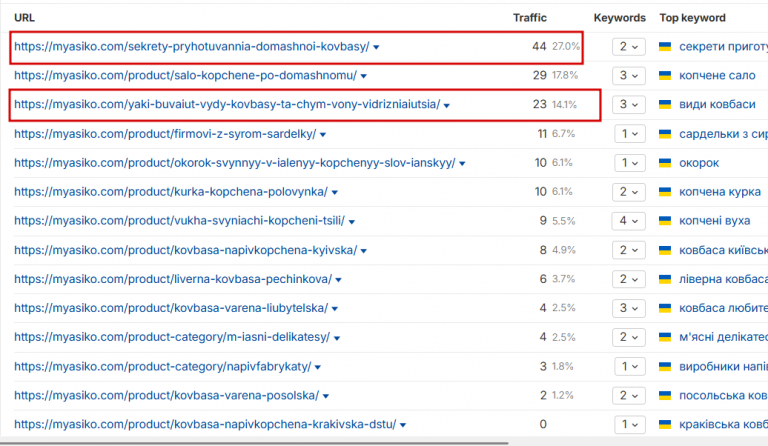Open the liverna-kovbasa-pechinkova URL
Image resolution: width=768 pixels, height=446 pixels.
(x=173, y=279)
